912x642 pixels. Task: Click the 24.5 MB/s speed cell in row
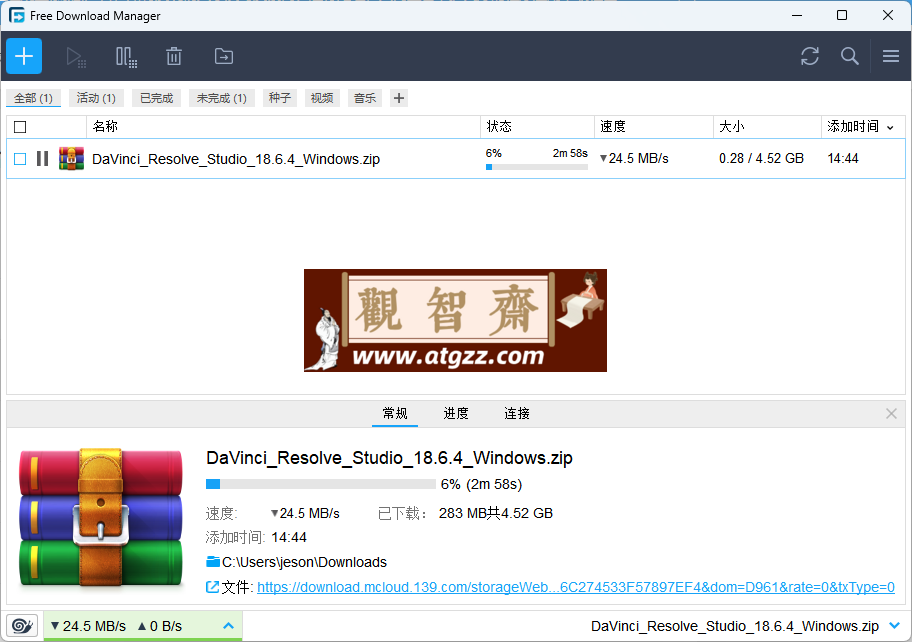[635, 158]
